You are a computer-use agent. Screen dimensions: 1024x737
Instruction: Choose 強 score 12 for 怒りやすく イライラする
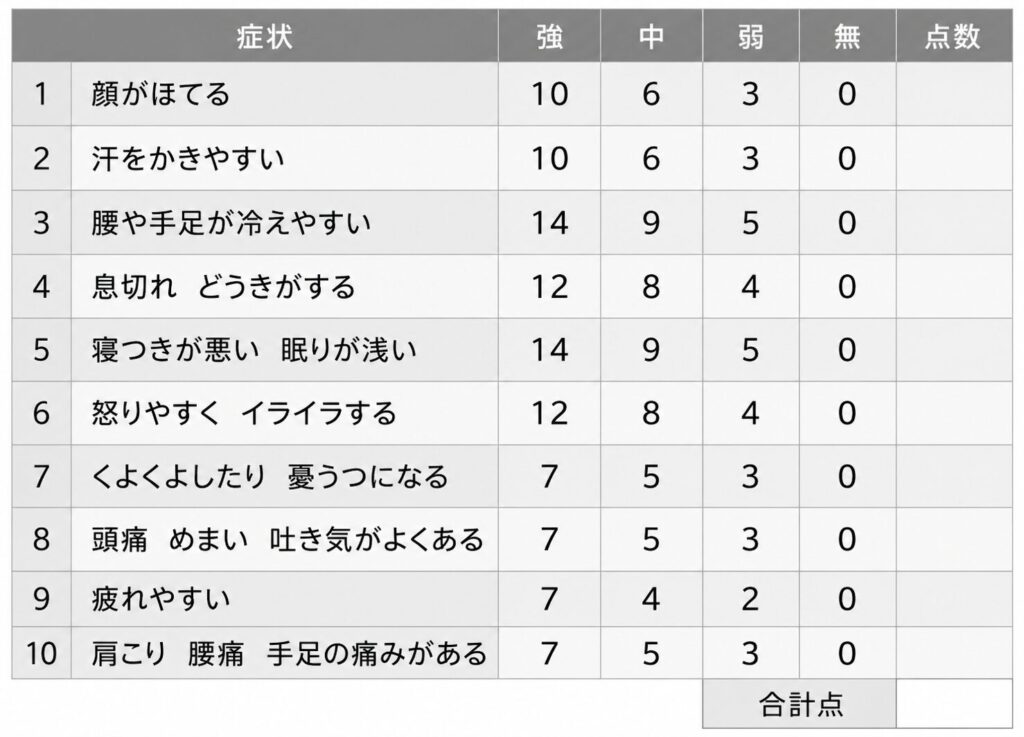[x=549, y=413]
